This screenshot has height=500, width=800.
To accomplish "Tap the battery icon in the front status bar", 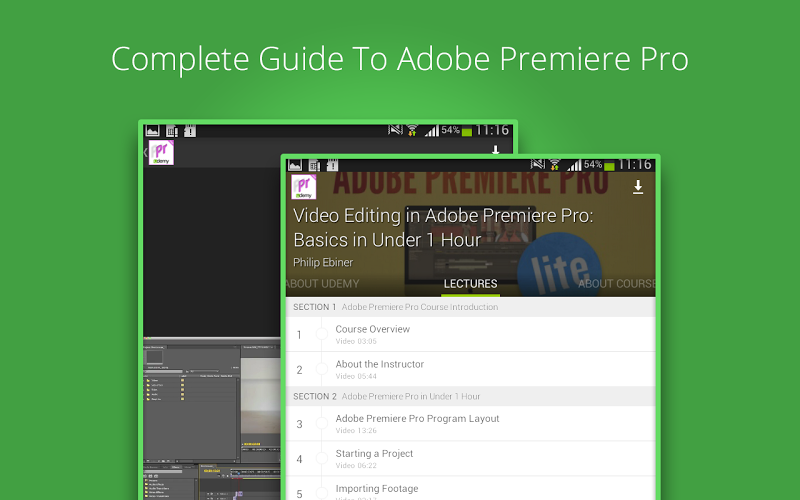I will point(609,166).
